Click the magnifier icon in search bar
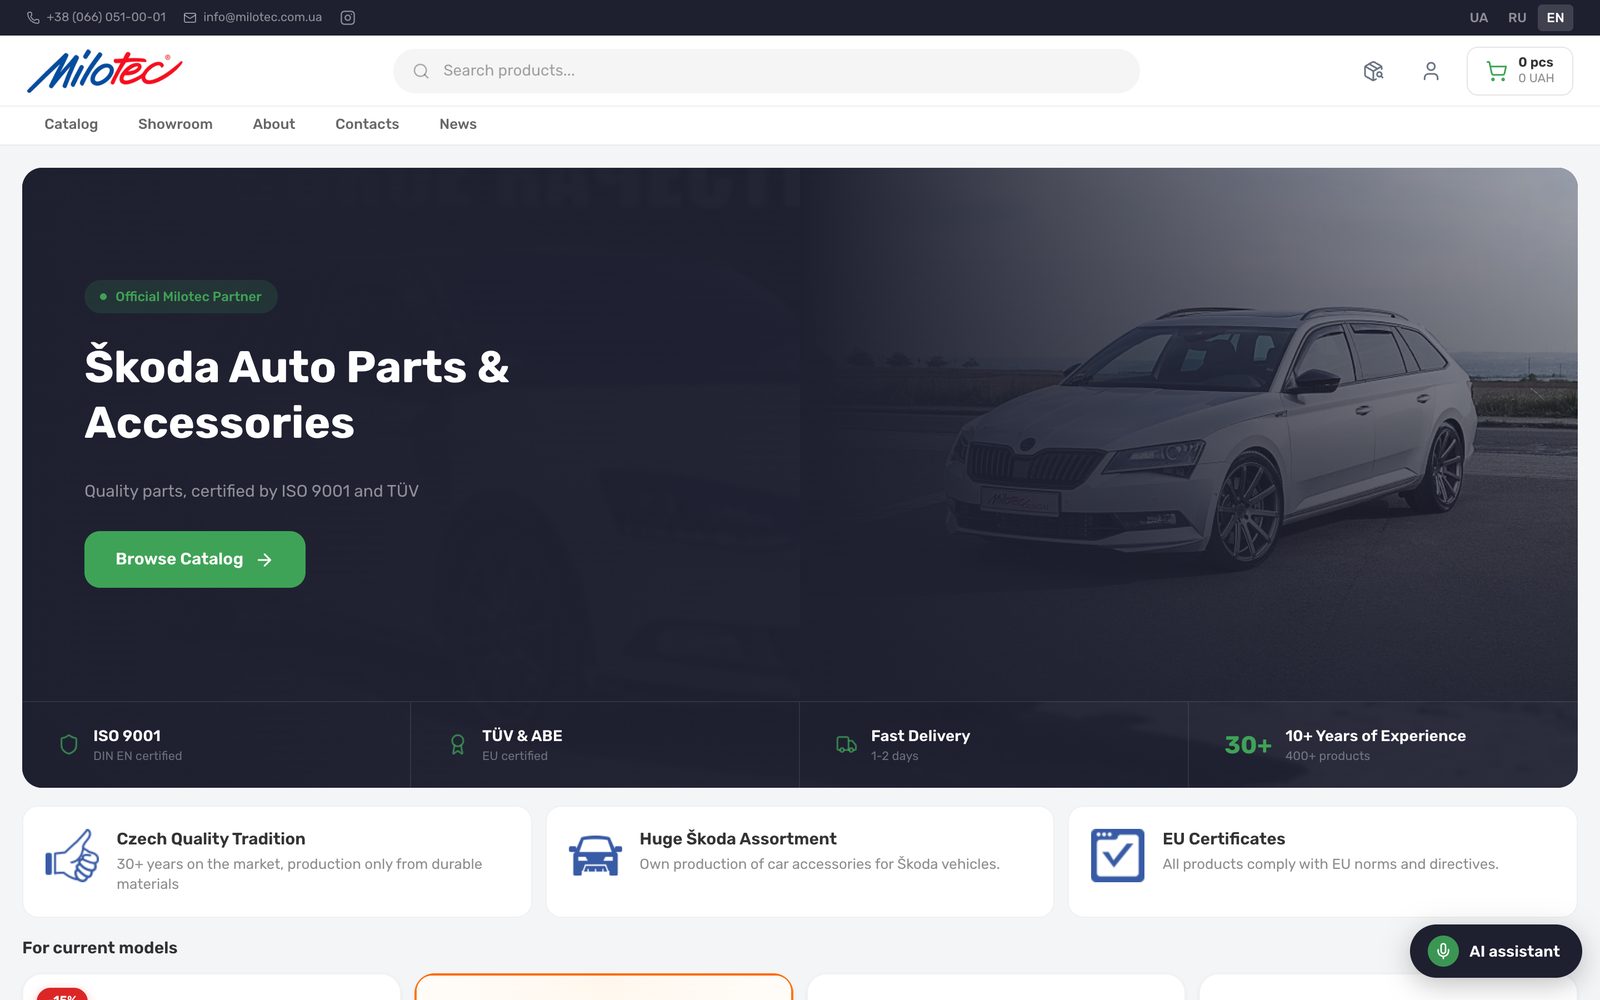 [x=421, y=71]
